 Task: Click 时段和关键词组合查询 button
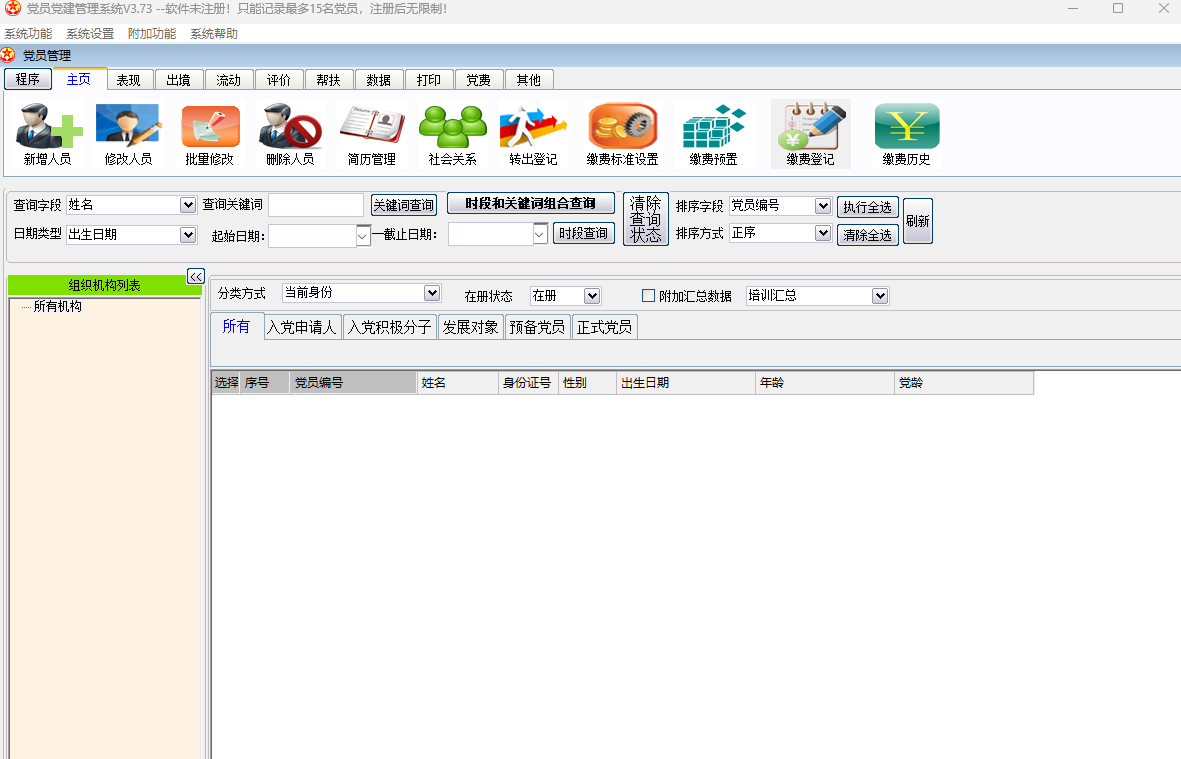(x=530, y=203)
